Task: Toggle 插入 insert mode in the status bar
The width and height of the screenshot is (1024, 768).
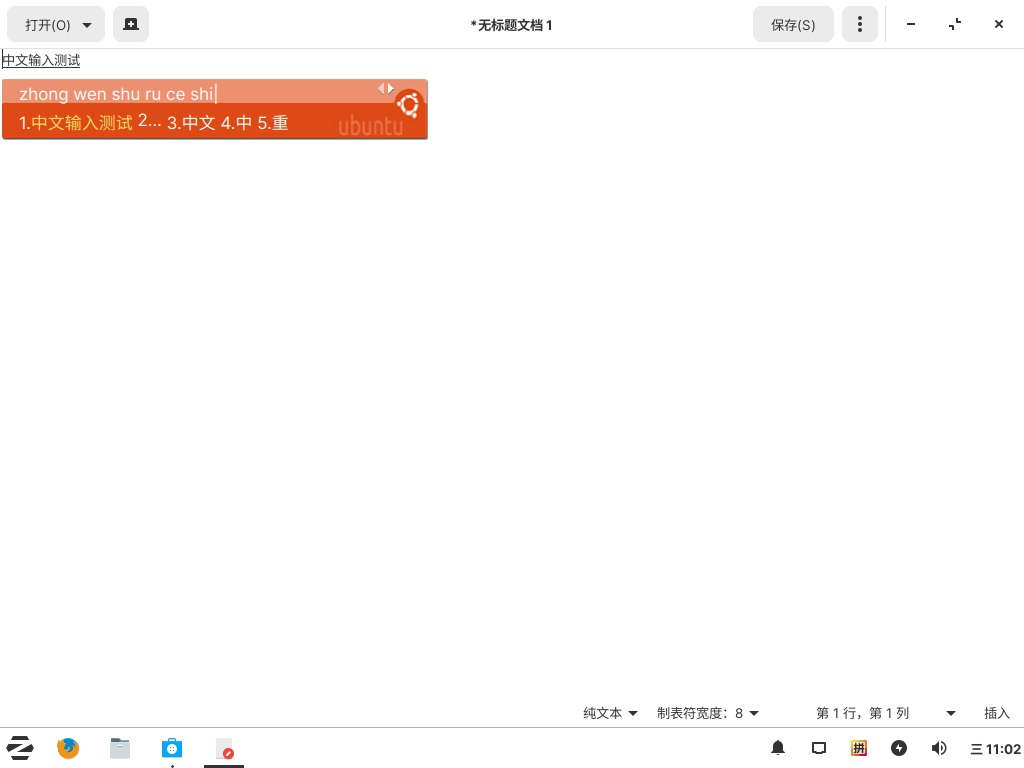Action: (x=996, y=713)
